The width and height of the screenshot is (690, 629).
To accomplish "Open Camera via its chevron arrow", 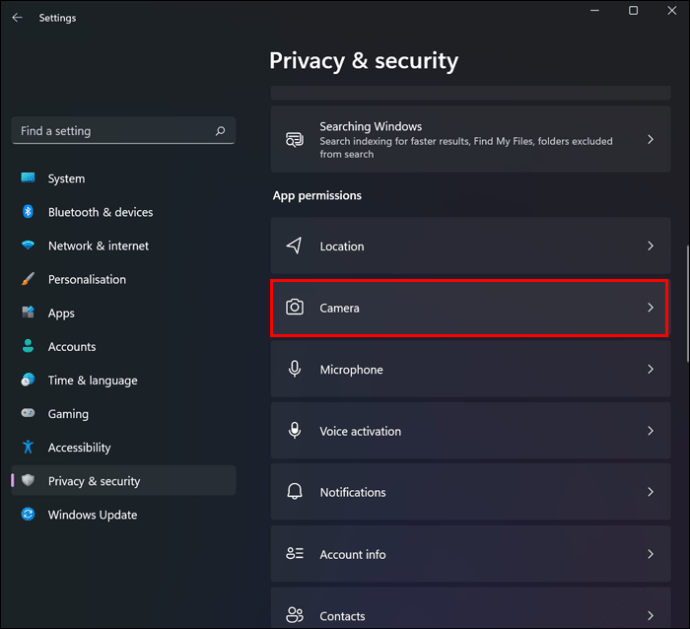I will [x=650, y=307].
